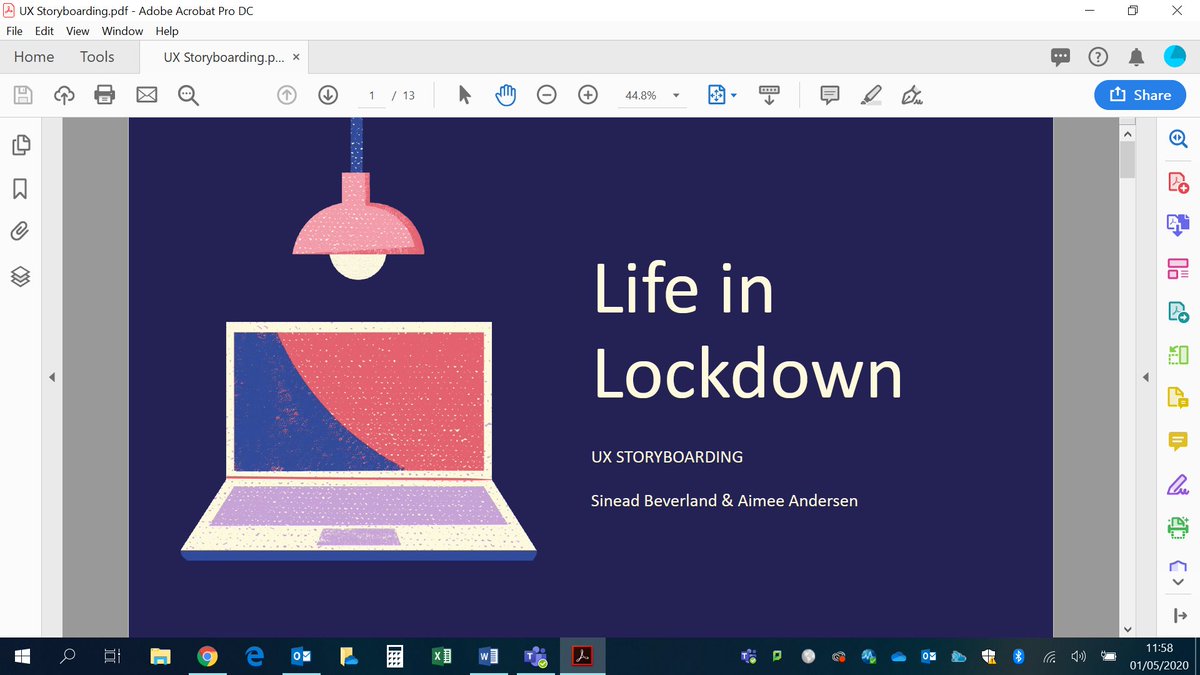Viewport: 1200px width, 675px height.
Task: Zoom out with minus button
Action: 547,95
